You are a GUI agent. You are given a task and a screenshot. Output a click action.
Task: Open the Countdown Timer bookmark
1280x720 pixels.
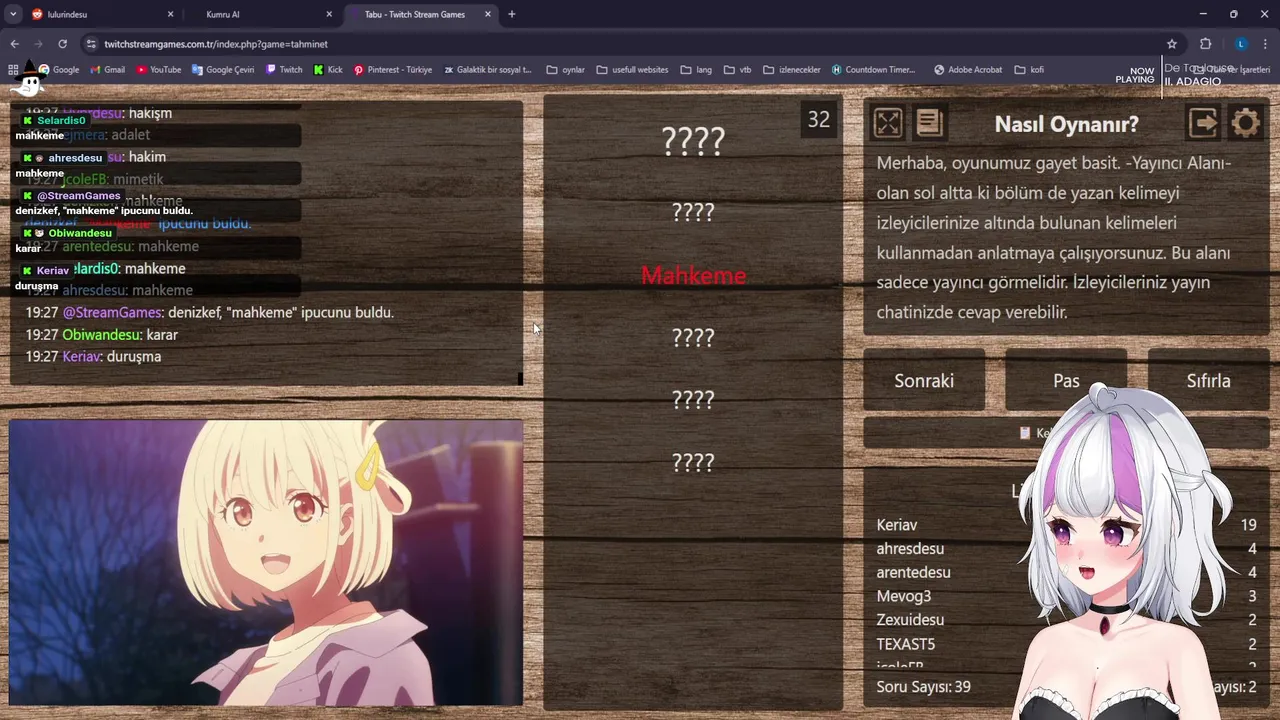coord(874,70)
